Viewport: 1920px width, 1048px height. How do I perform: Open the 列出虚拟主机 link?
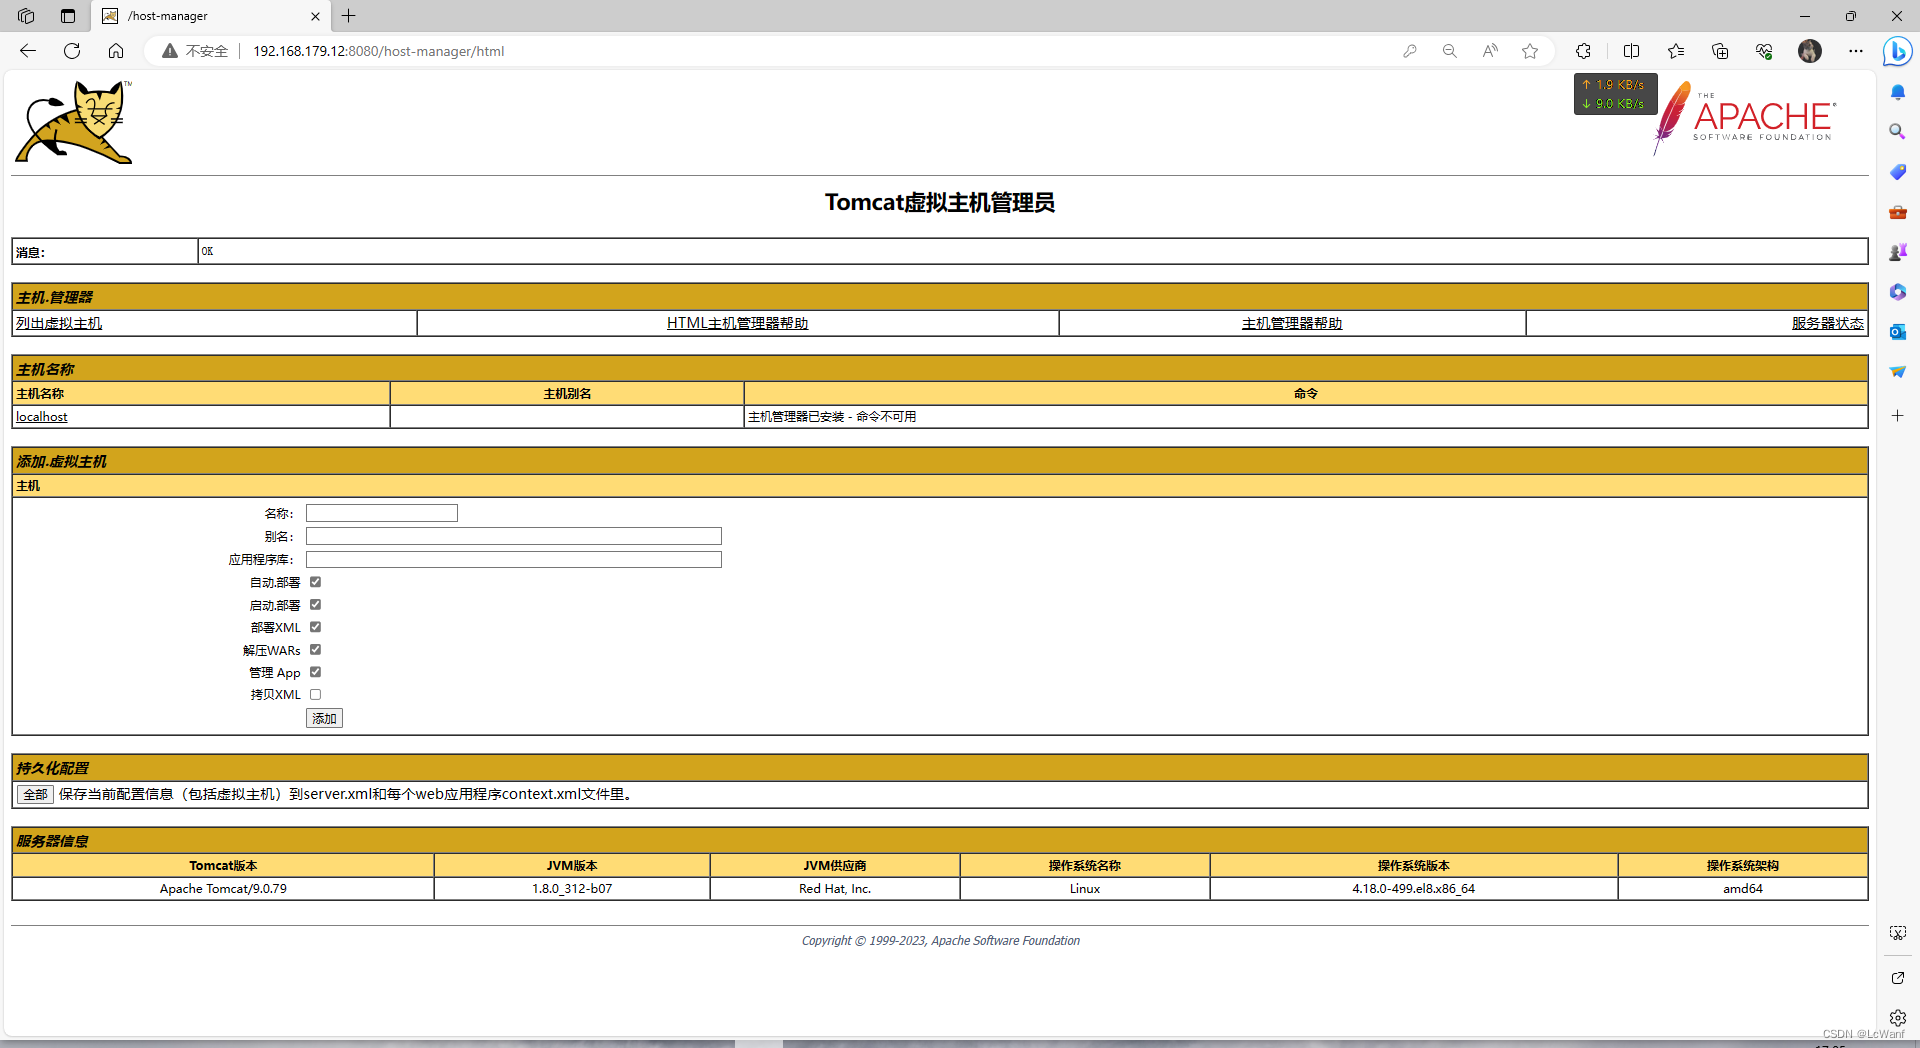59,323
